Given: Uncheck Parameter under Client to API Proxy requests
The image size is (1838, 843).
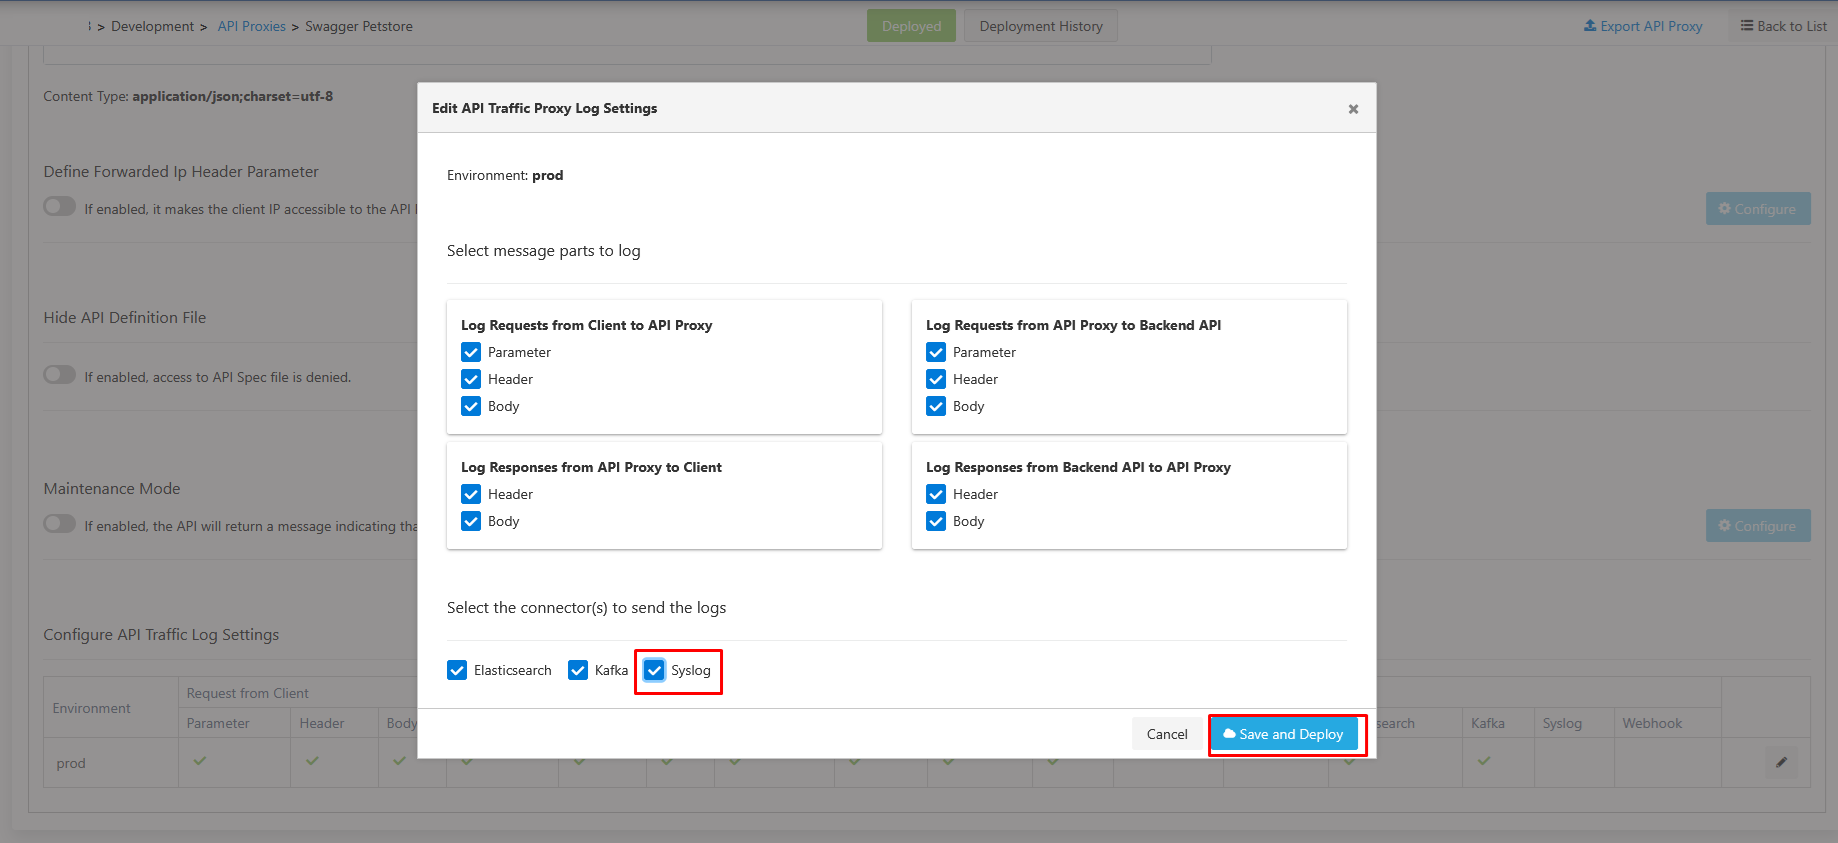Looking at the screenshot, I should coord(471,352).
